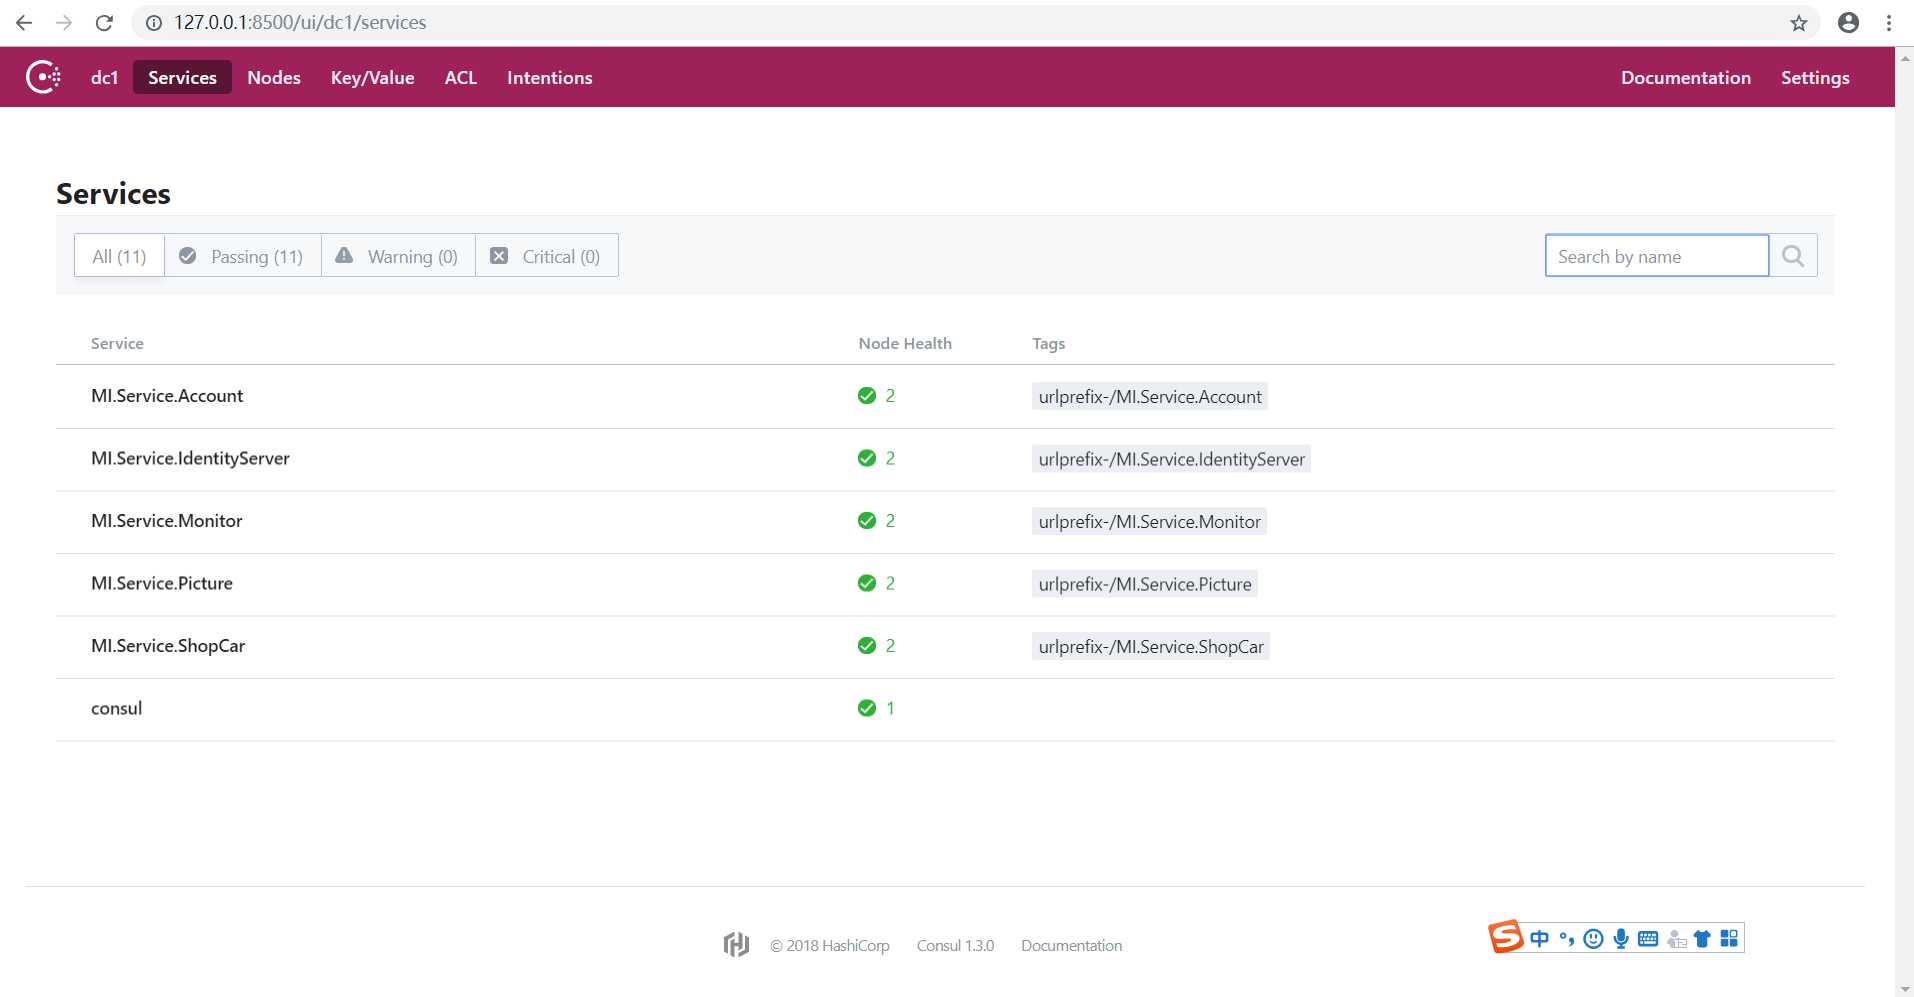Bookmark this page with star icon
The image size is (1914, 997).
click(1799, 22)
